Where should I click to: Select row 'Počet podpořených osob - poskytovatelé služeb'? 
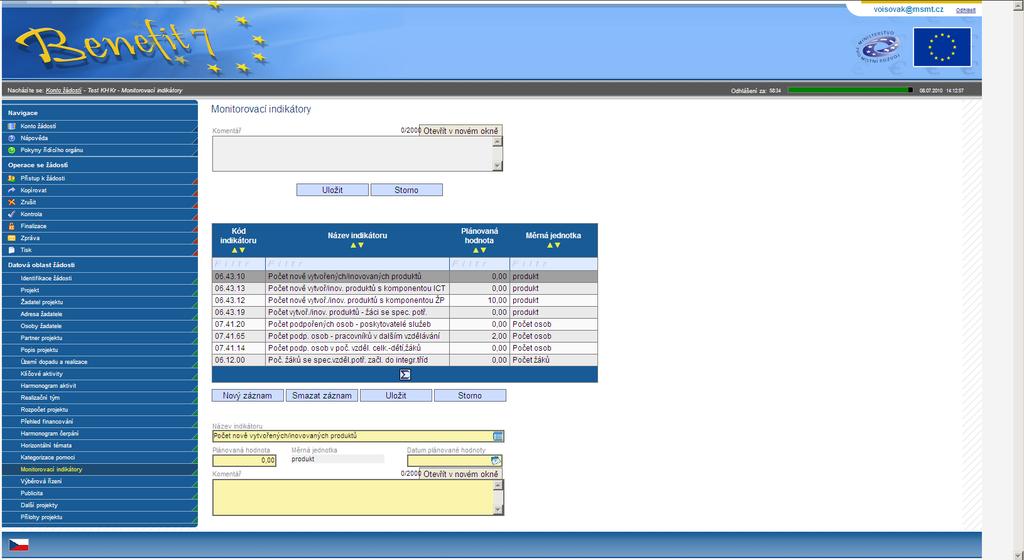click(405, 324)
